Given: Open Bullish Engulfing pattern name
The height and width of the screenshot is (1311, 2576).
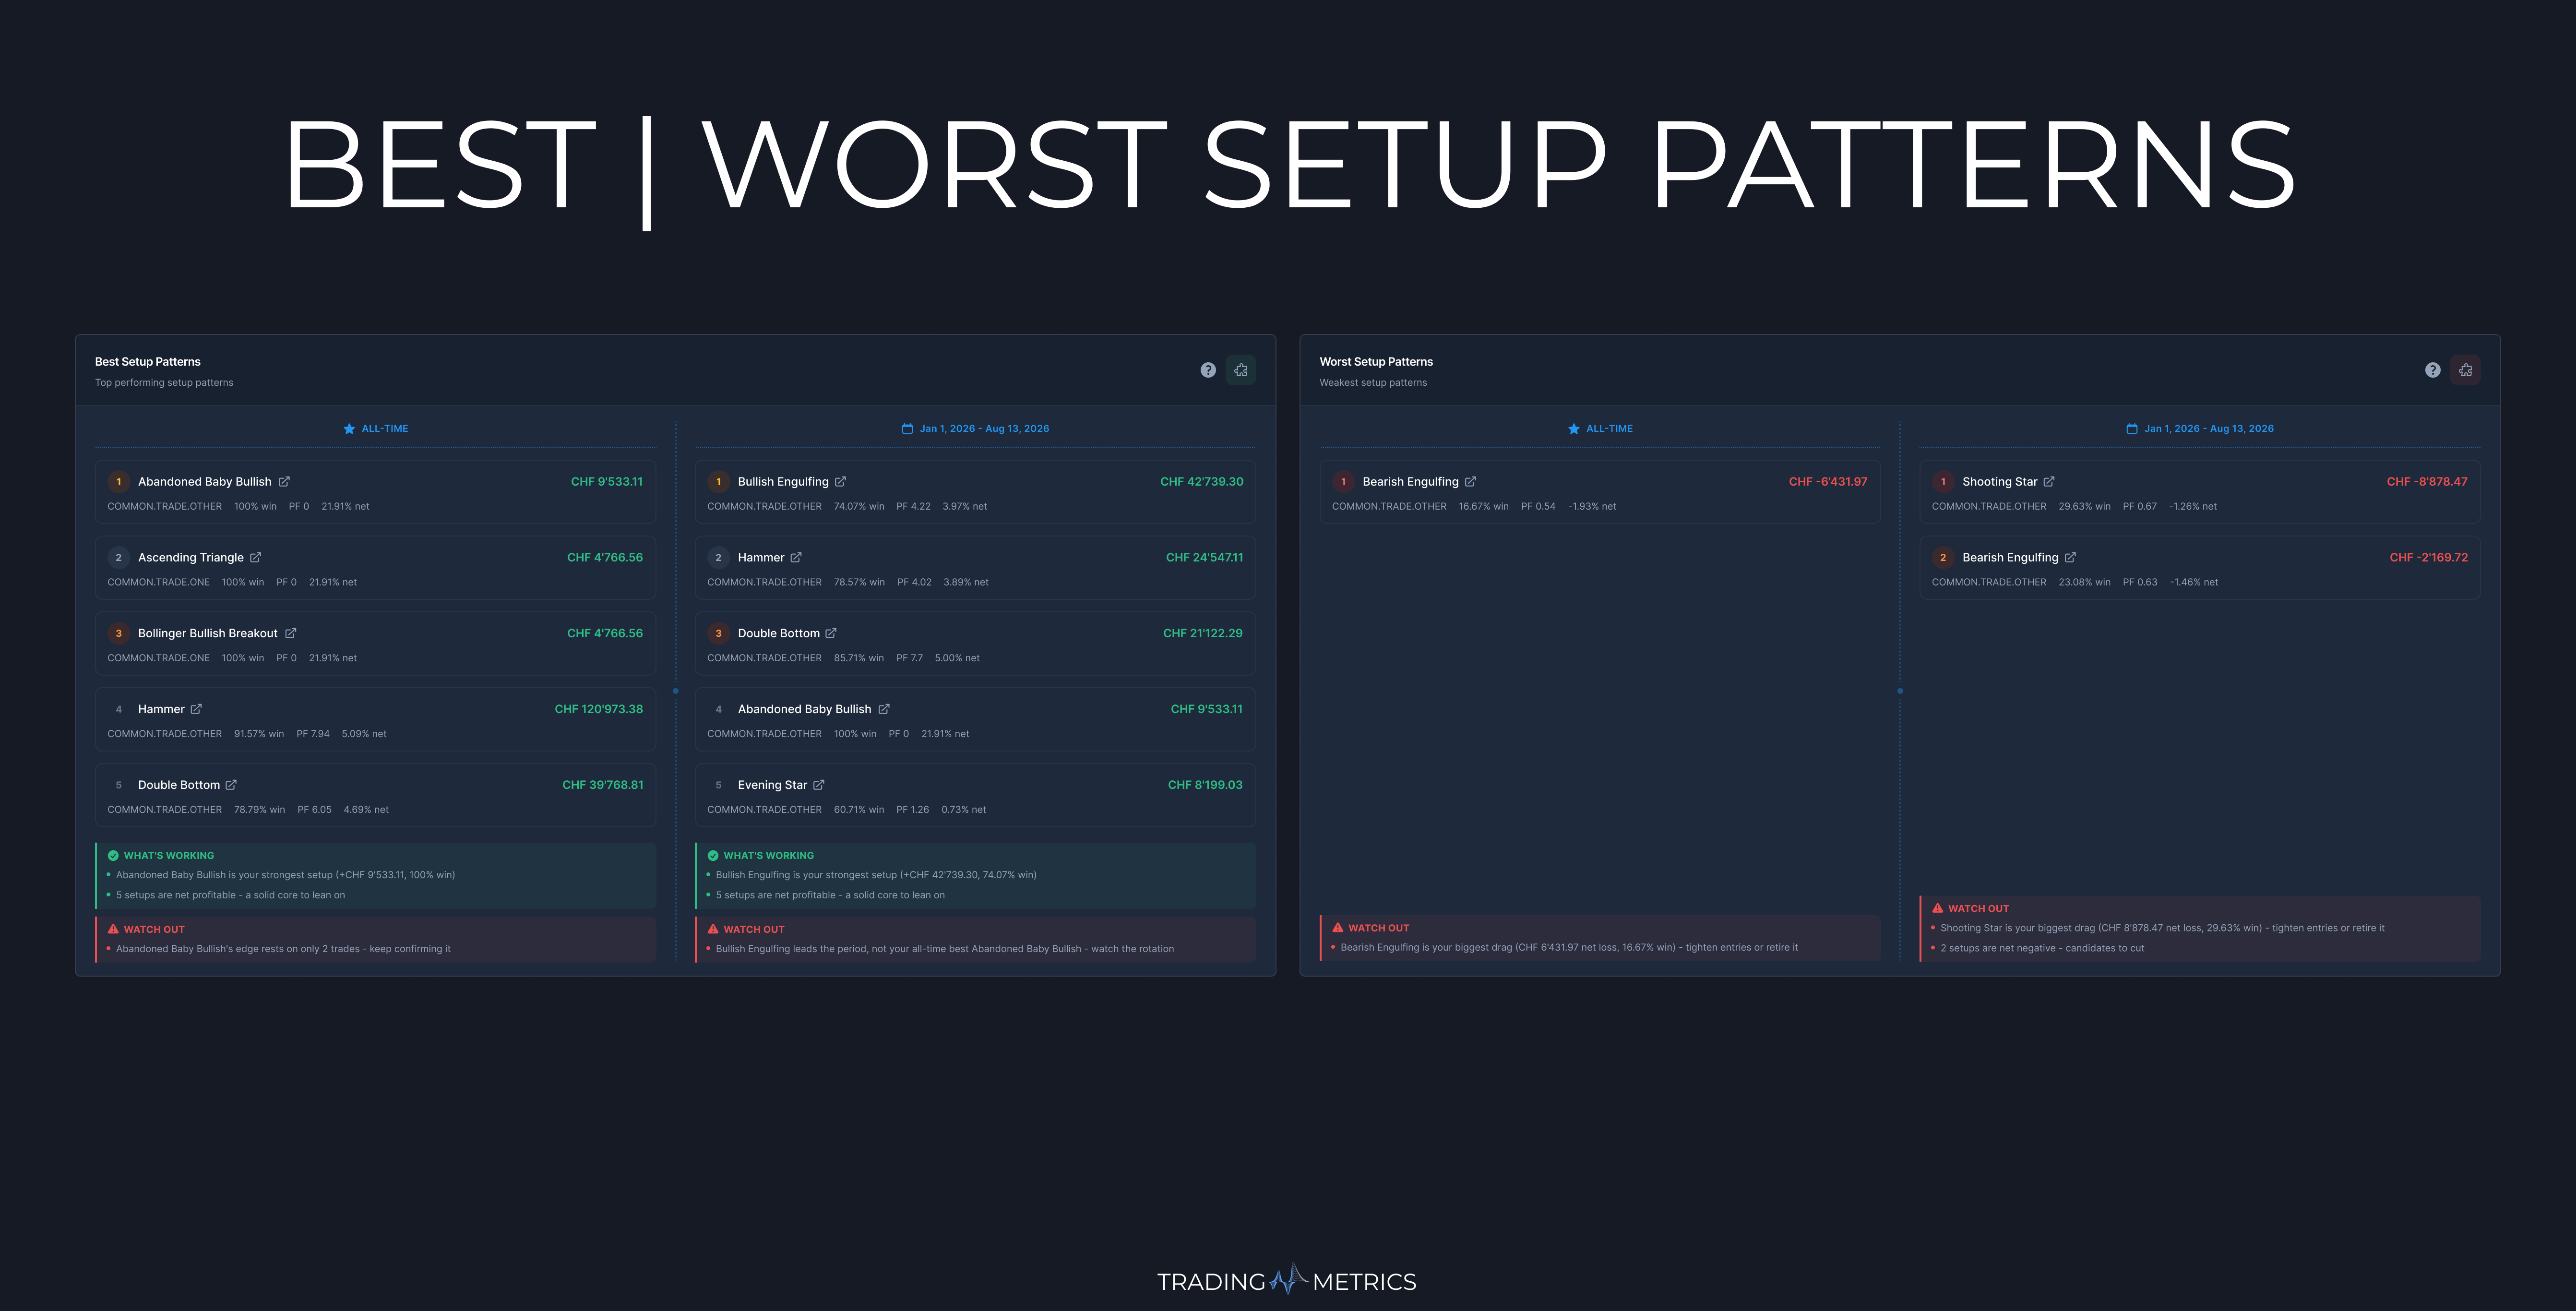Looking at the screenshot, I should pos(783,481).
